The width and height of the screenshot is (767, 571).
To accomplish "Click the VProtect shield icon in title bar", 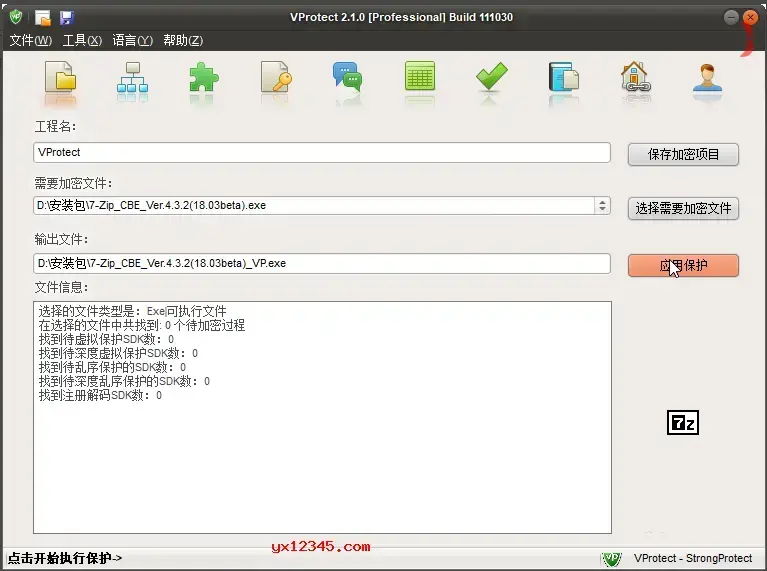I will (16, 17).
